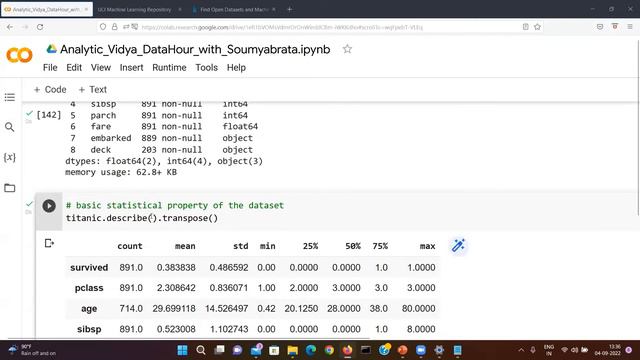Select the 'pclass' row label
The height and width of the screenshot is (360, 640).
click(89, 288)
